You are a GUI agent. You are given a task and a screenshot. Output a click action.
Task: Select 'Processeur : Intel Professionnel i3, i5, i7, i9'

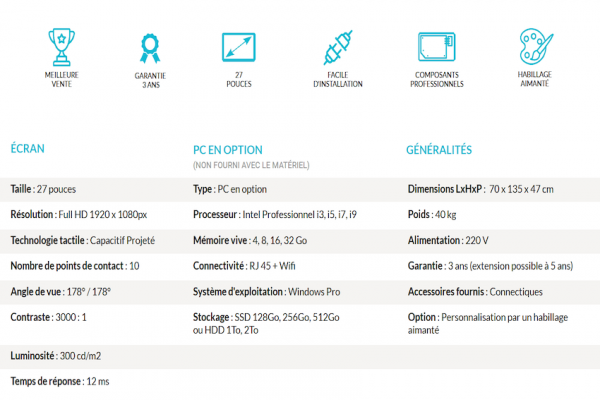pos(275,214)
